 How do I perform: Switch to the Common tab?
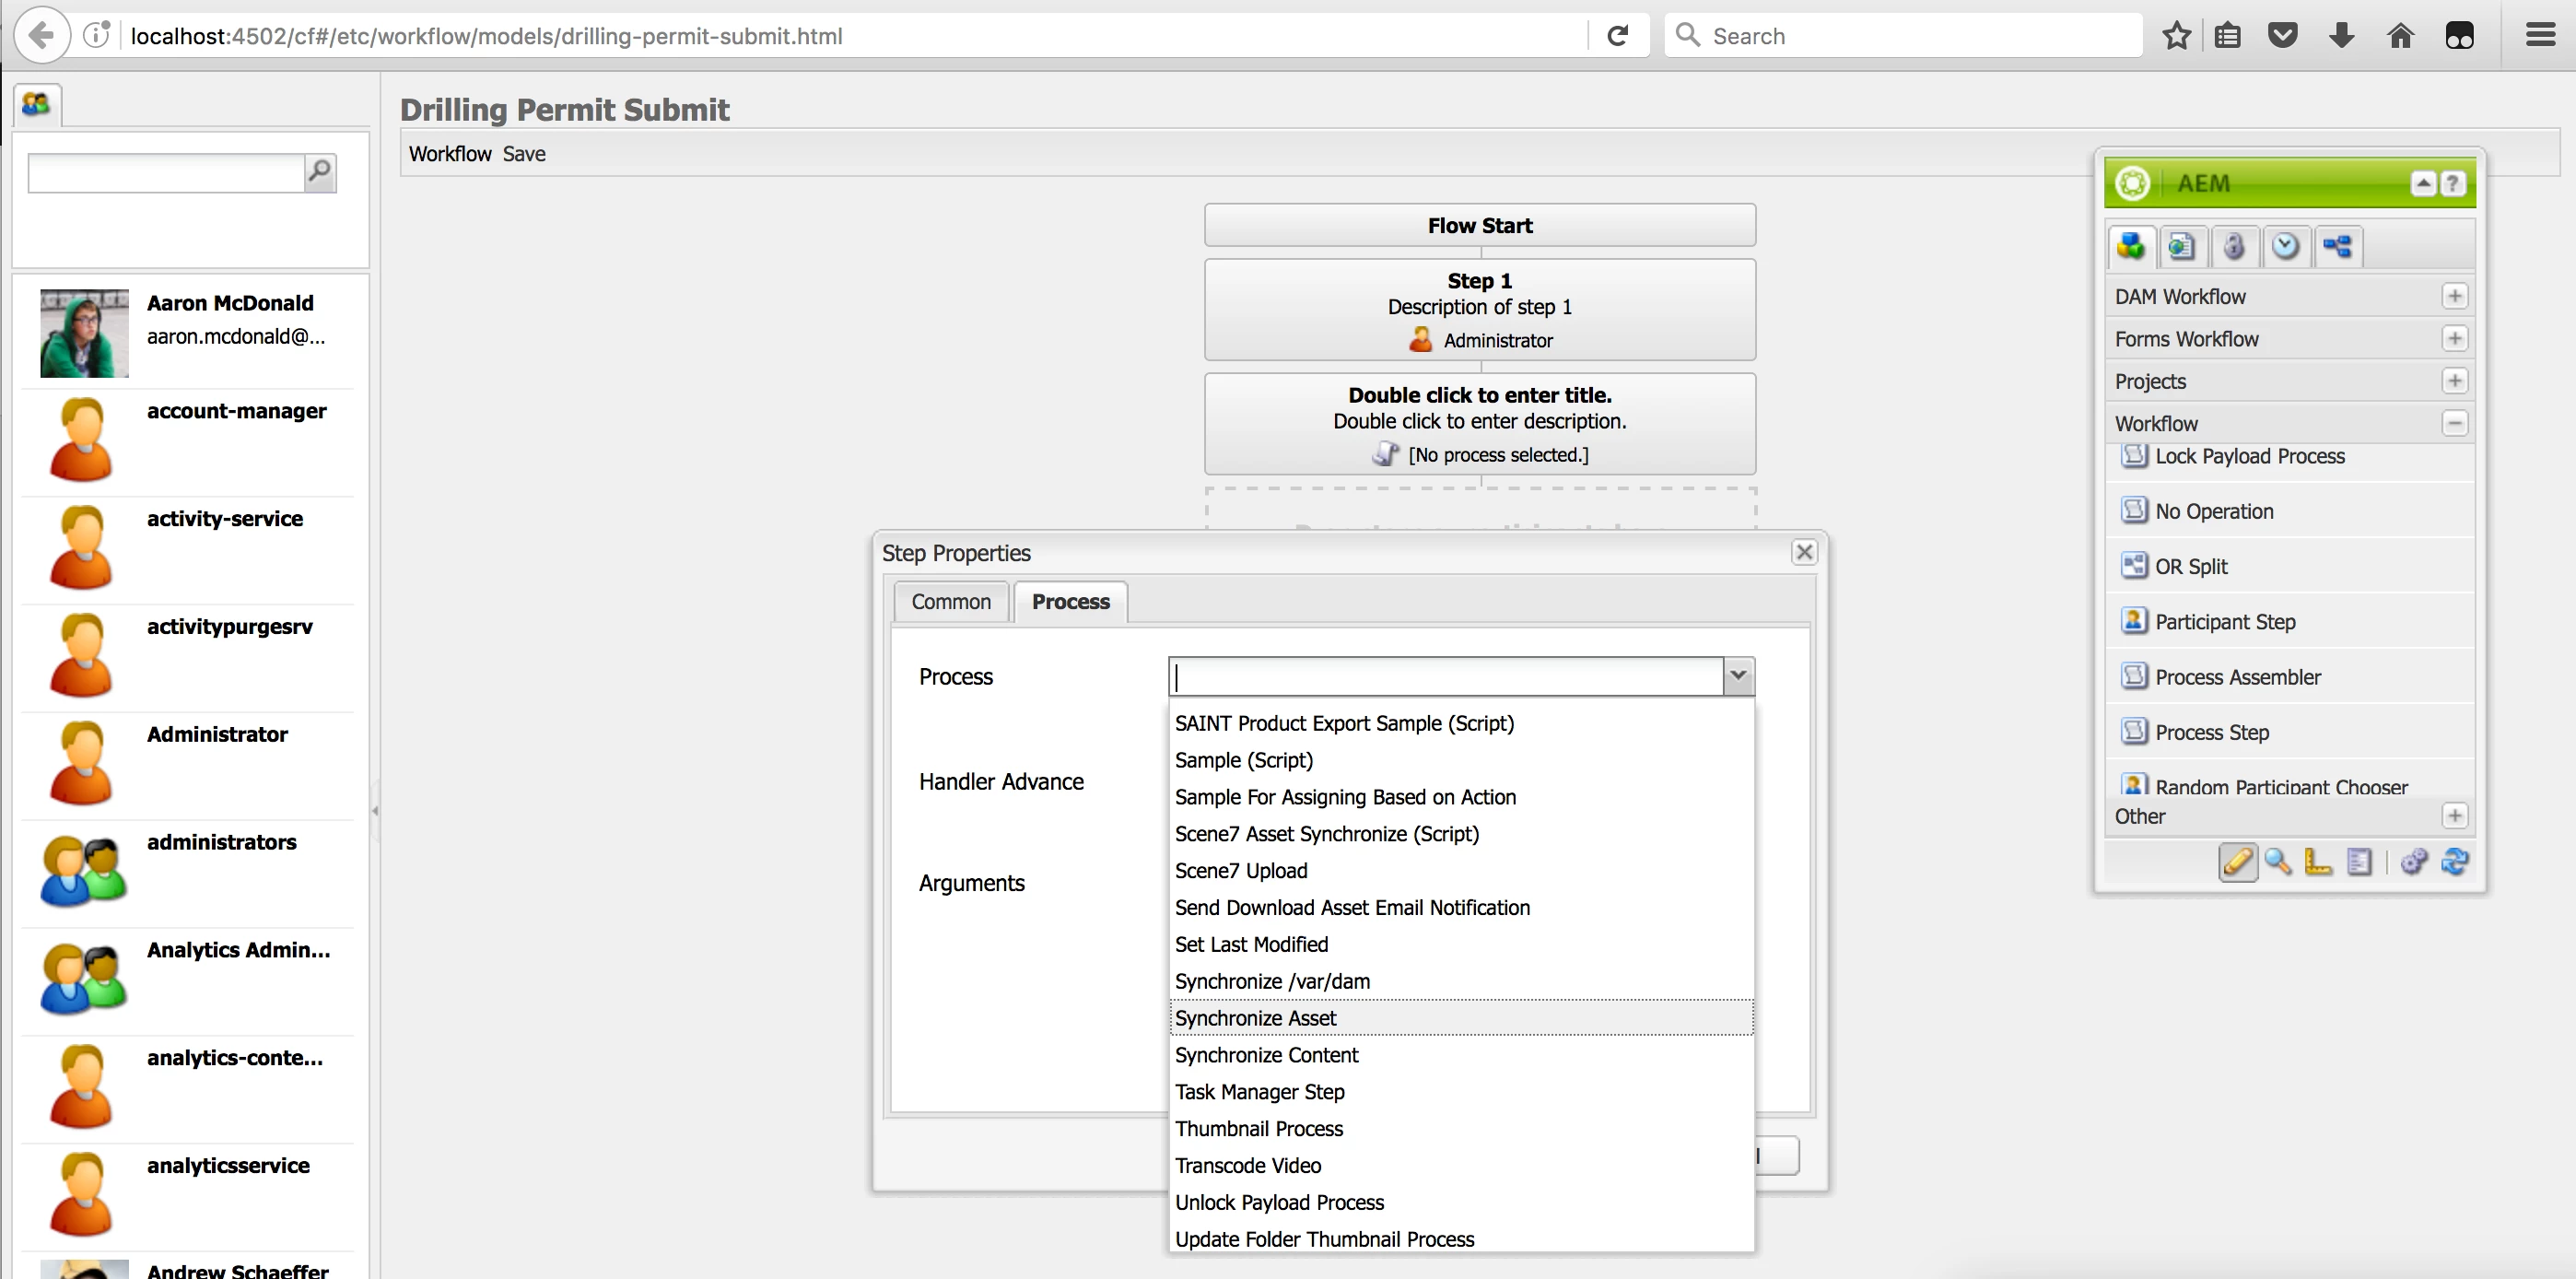point(950,602)
